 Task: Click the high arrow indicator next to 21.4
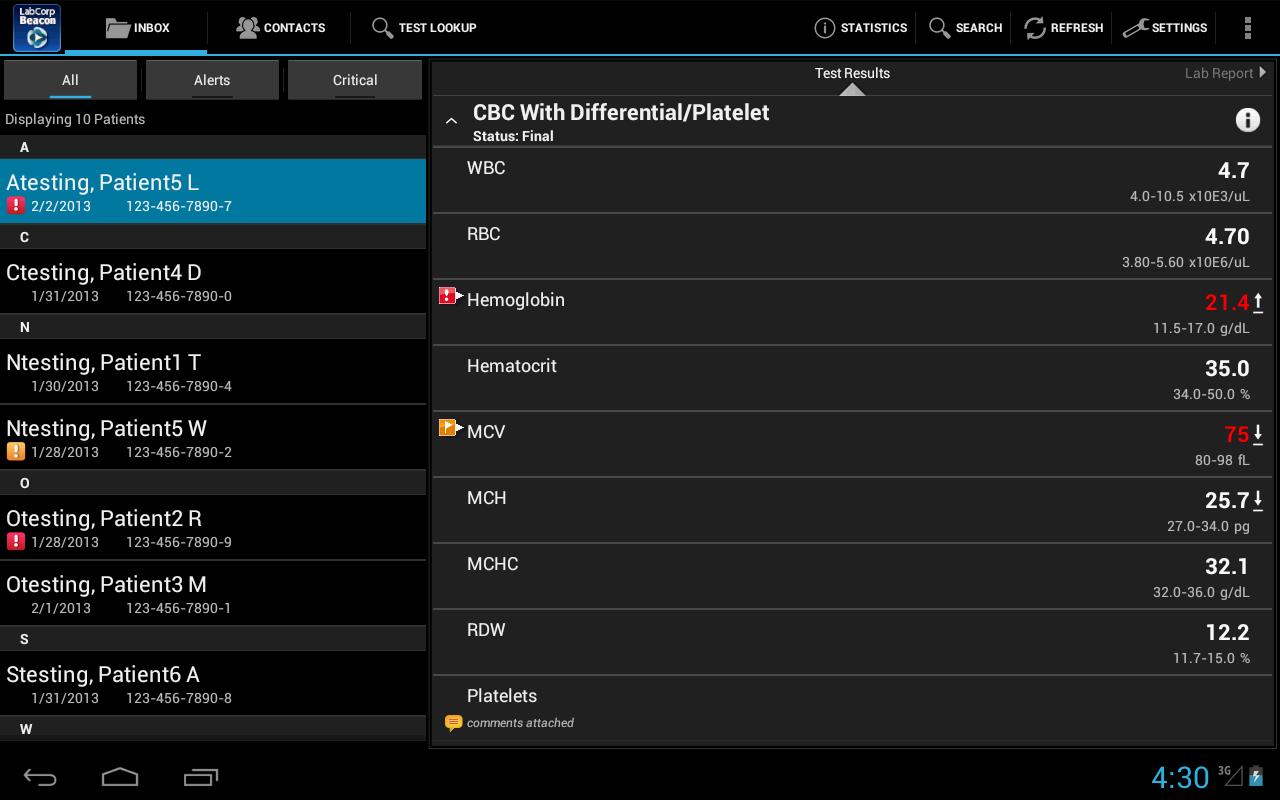tap(1258, 302)
